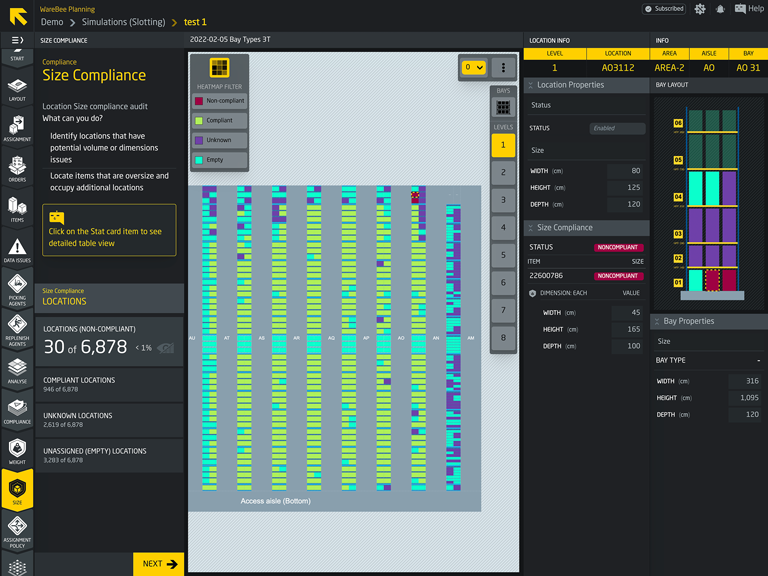Select level 1 in the Levels selector
The width and height of the screenshot is (768, 576).
pos(503,145)
